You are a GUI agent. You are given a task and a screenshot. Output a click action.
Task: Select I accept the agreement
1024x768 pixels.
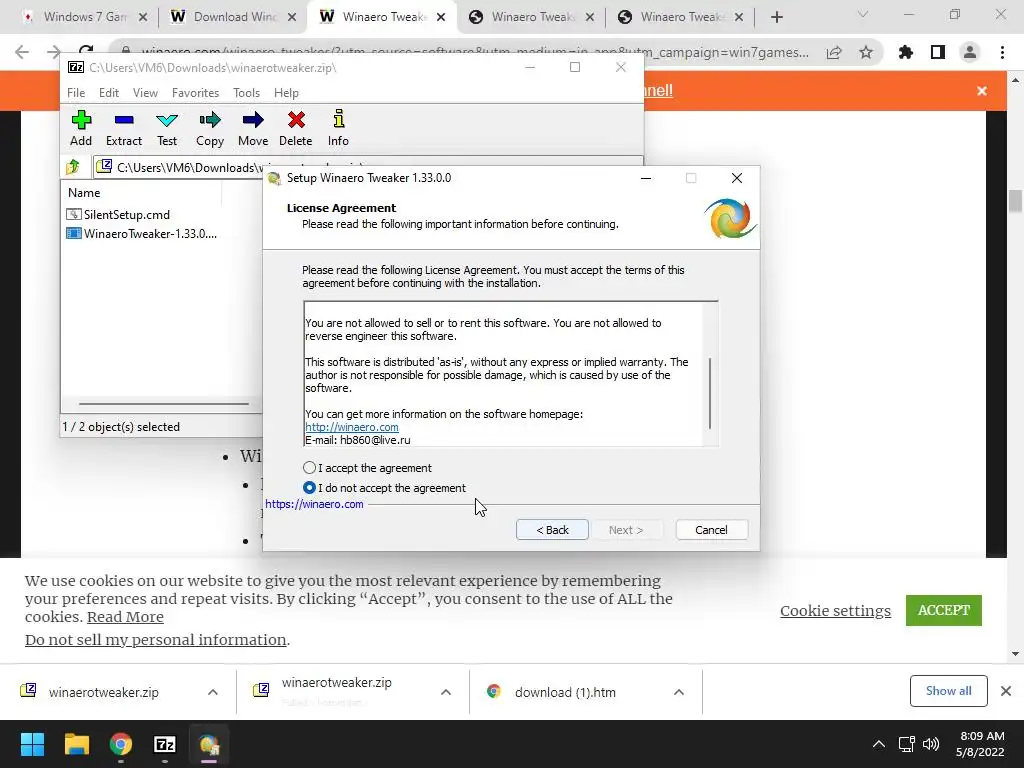tap(367, 468)
